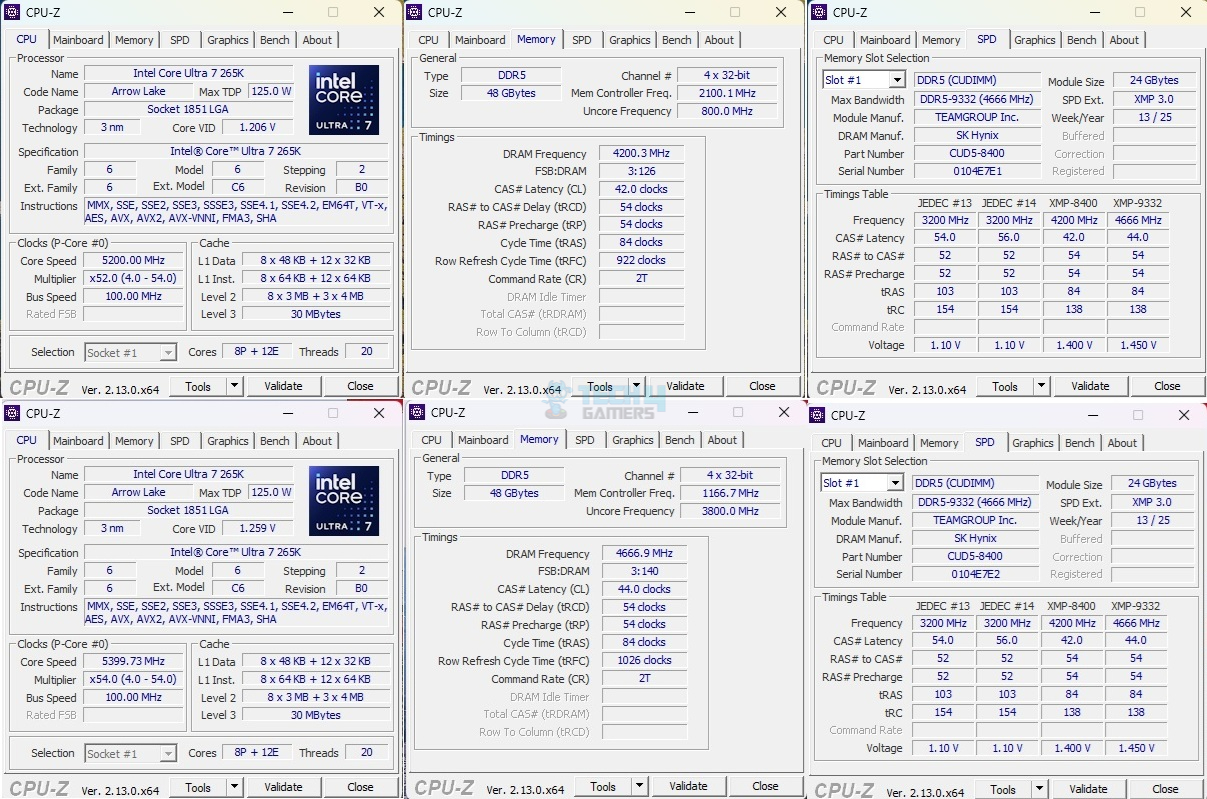Select About tab in bottom-left CPU window

coord(317,441)
